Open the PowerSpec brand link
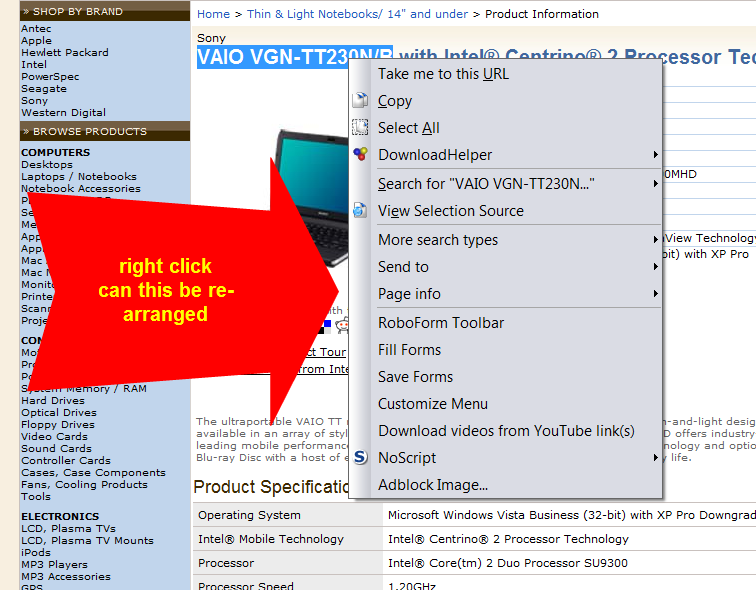This screenshot has width=756, height=590. tap(50, 77)
